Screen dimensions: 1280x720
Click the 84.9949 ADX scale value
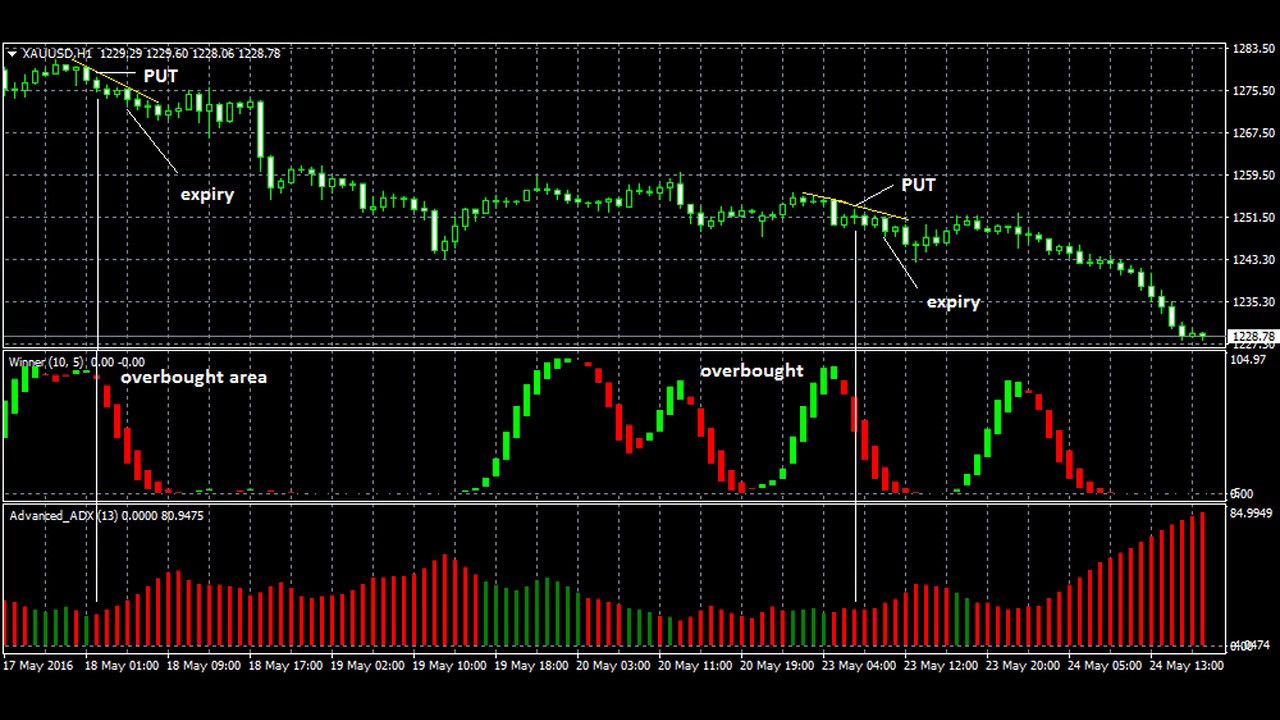tap(1251, 513)
